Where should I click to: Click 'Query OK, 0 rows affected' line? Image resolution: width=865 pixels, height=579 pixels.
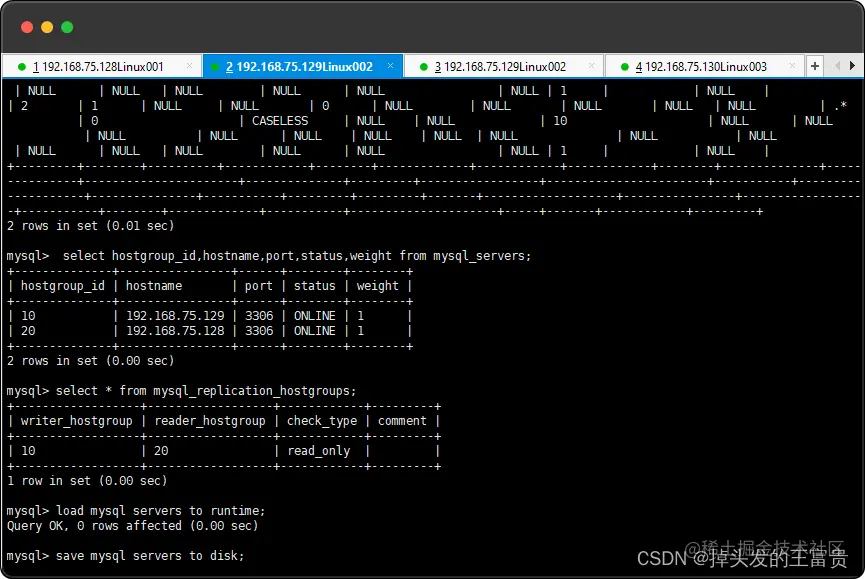(132, 526)
